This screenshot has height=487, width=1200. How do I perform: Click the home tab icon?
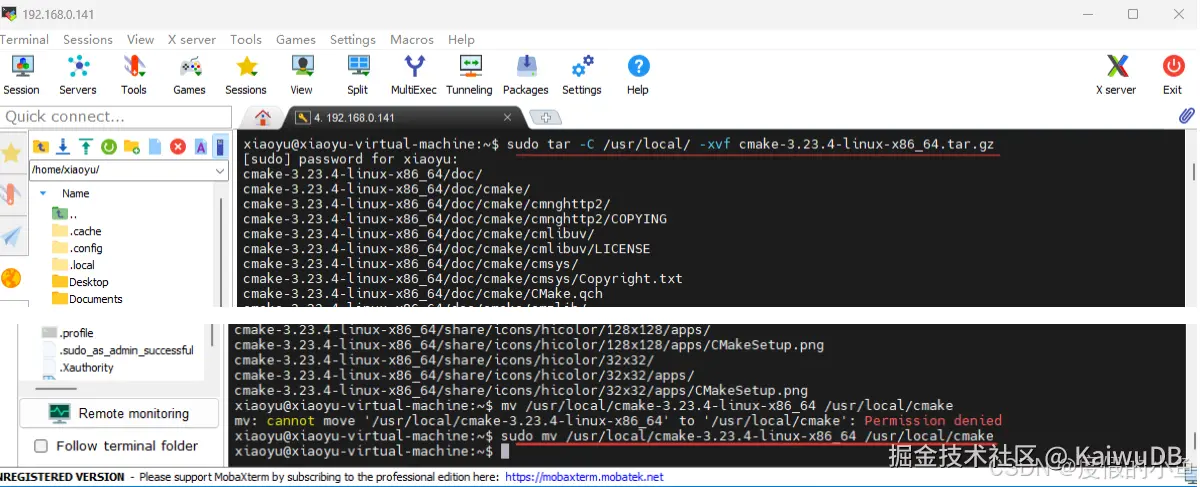[263, 117]
